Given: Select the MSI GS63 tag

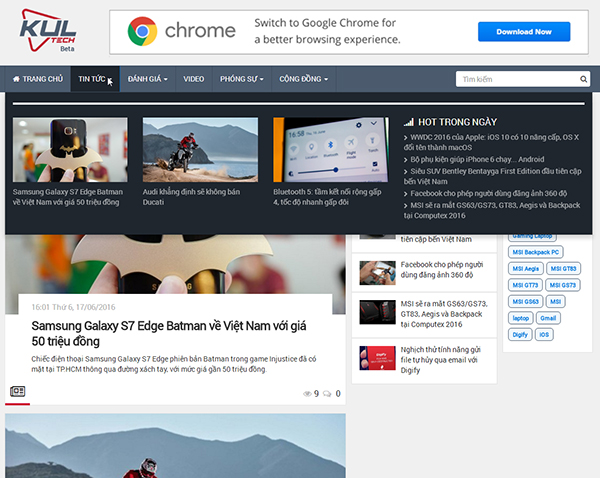Looking at the screenshot, I should 525,302.
